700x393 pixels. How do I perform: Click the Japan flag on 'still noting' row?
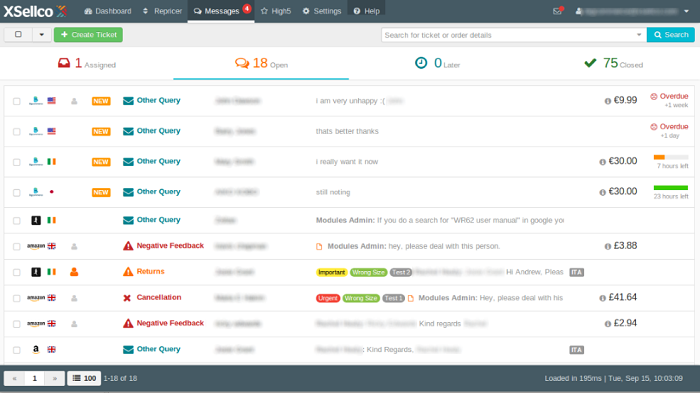pos(52,192)
